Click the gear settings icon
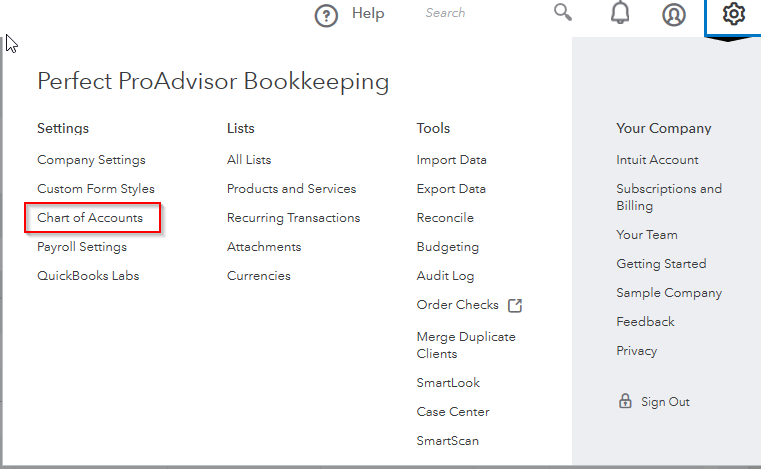Screen dimensions: 761x469 tap(733, 14)
